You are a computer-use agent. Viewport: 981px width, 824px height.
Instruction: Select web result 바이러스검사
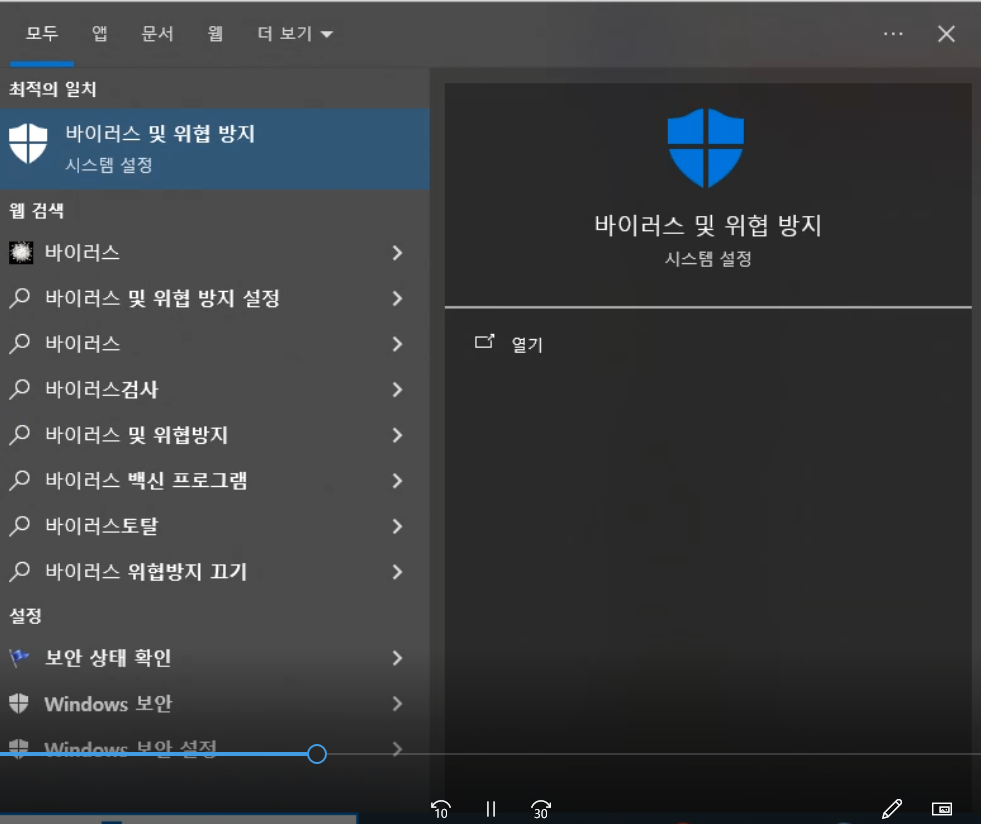tap(101, 390)
